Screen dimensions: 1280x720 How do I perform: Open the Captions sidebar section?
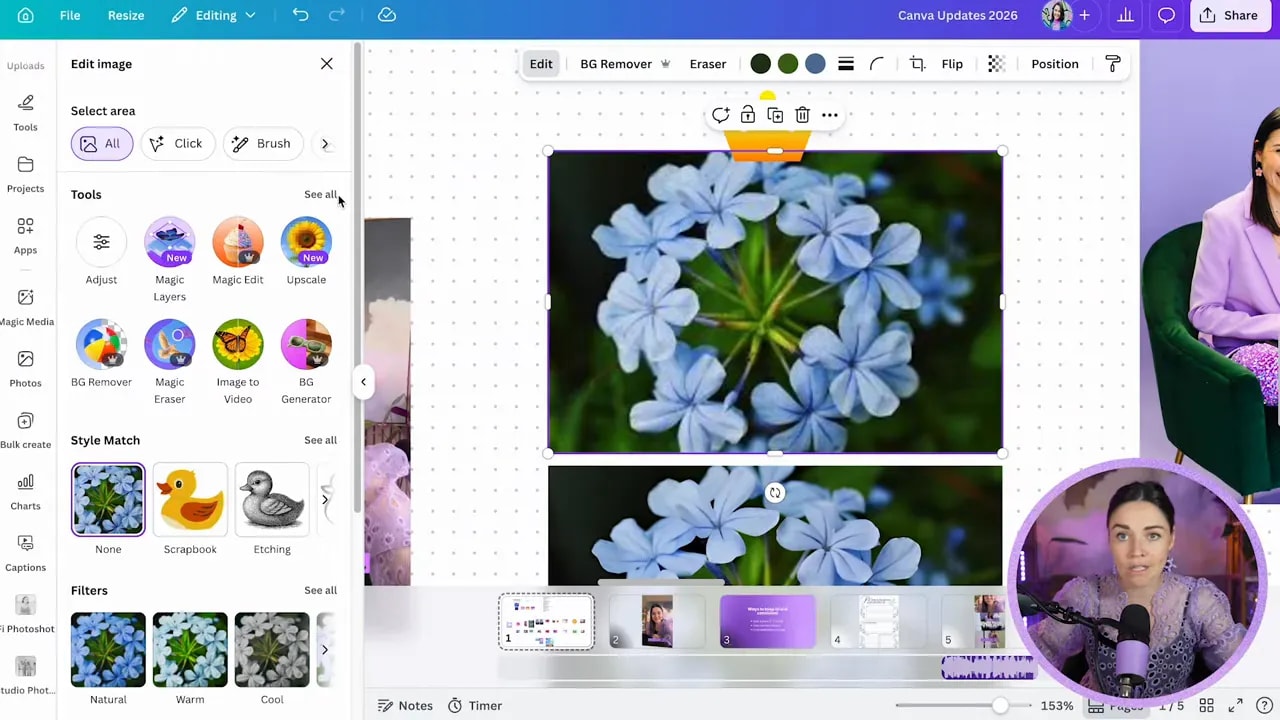pos(26,553)
